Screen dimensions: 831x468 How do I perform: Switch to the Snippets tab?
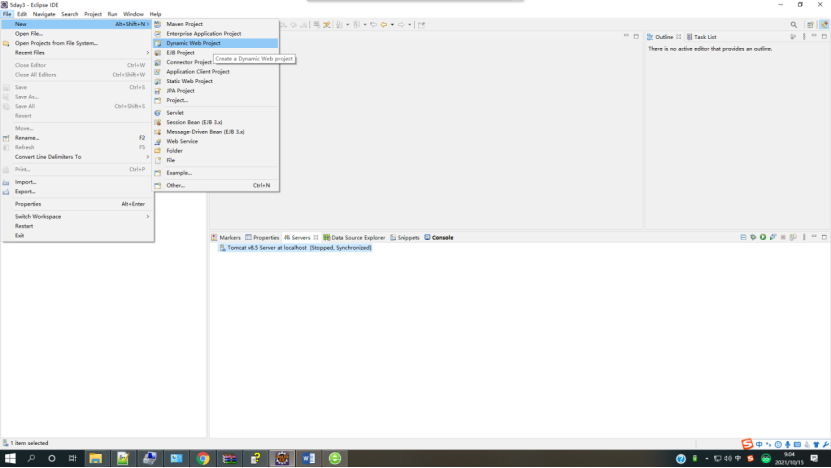pos(404,237)
